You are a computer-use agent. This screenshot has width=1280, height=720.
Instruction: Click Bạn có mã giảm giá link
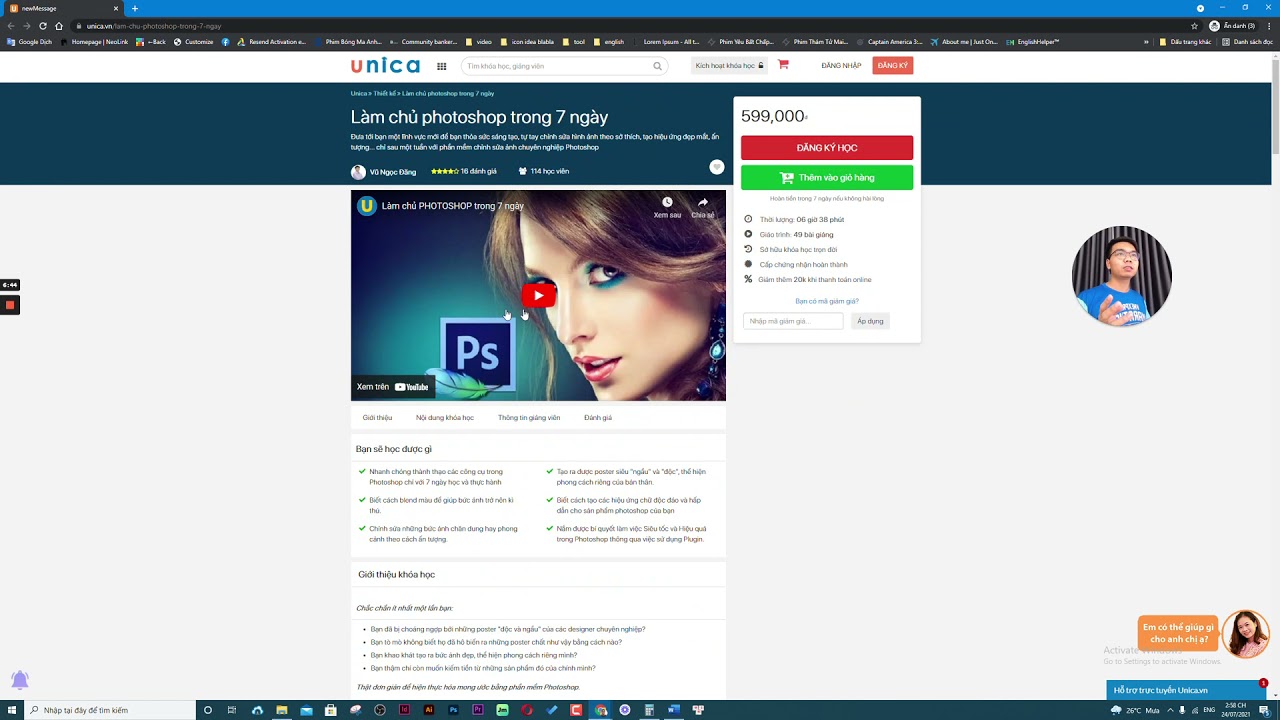pyautogui.click(x=827, y=301)
